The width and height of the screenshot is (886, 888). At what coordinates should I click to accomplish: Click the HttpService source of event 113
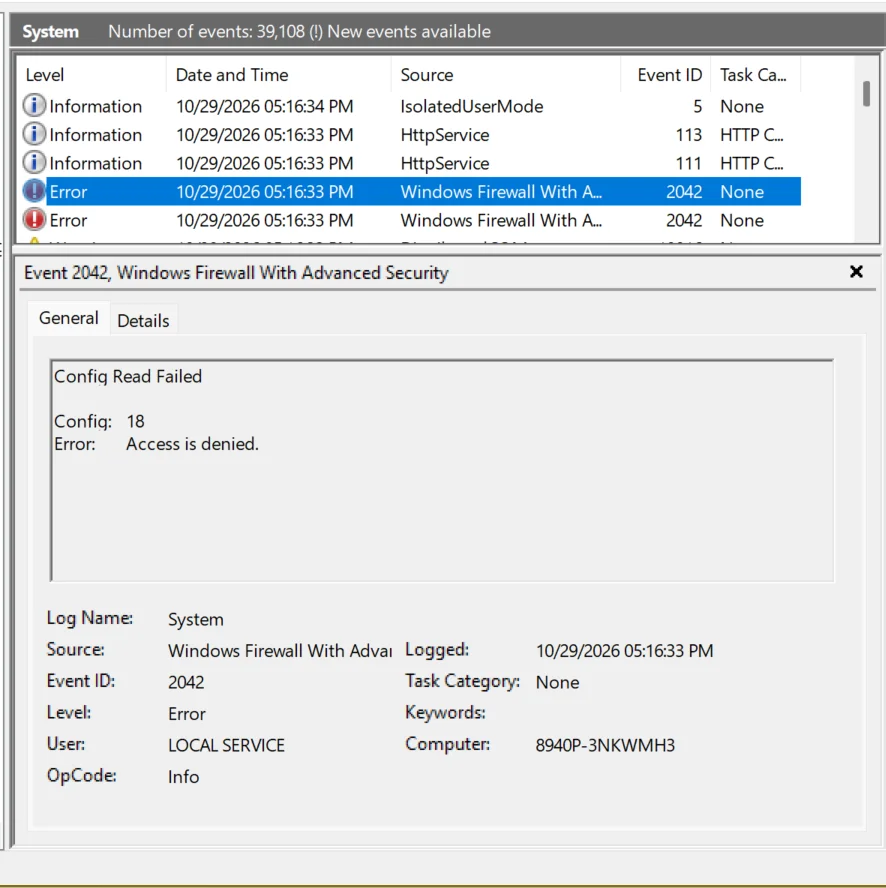[445, 135]
